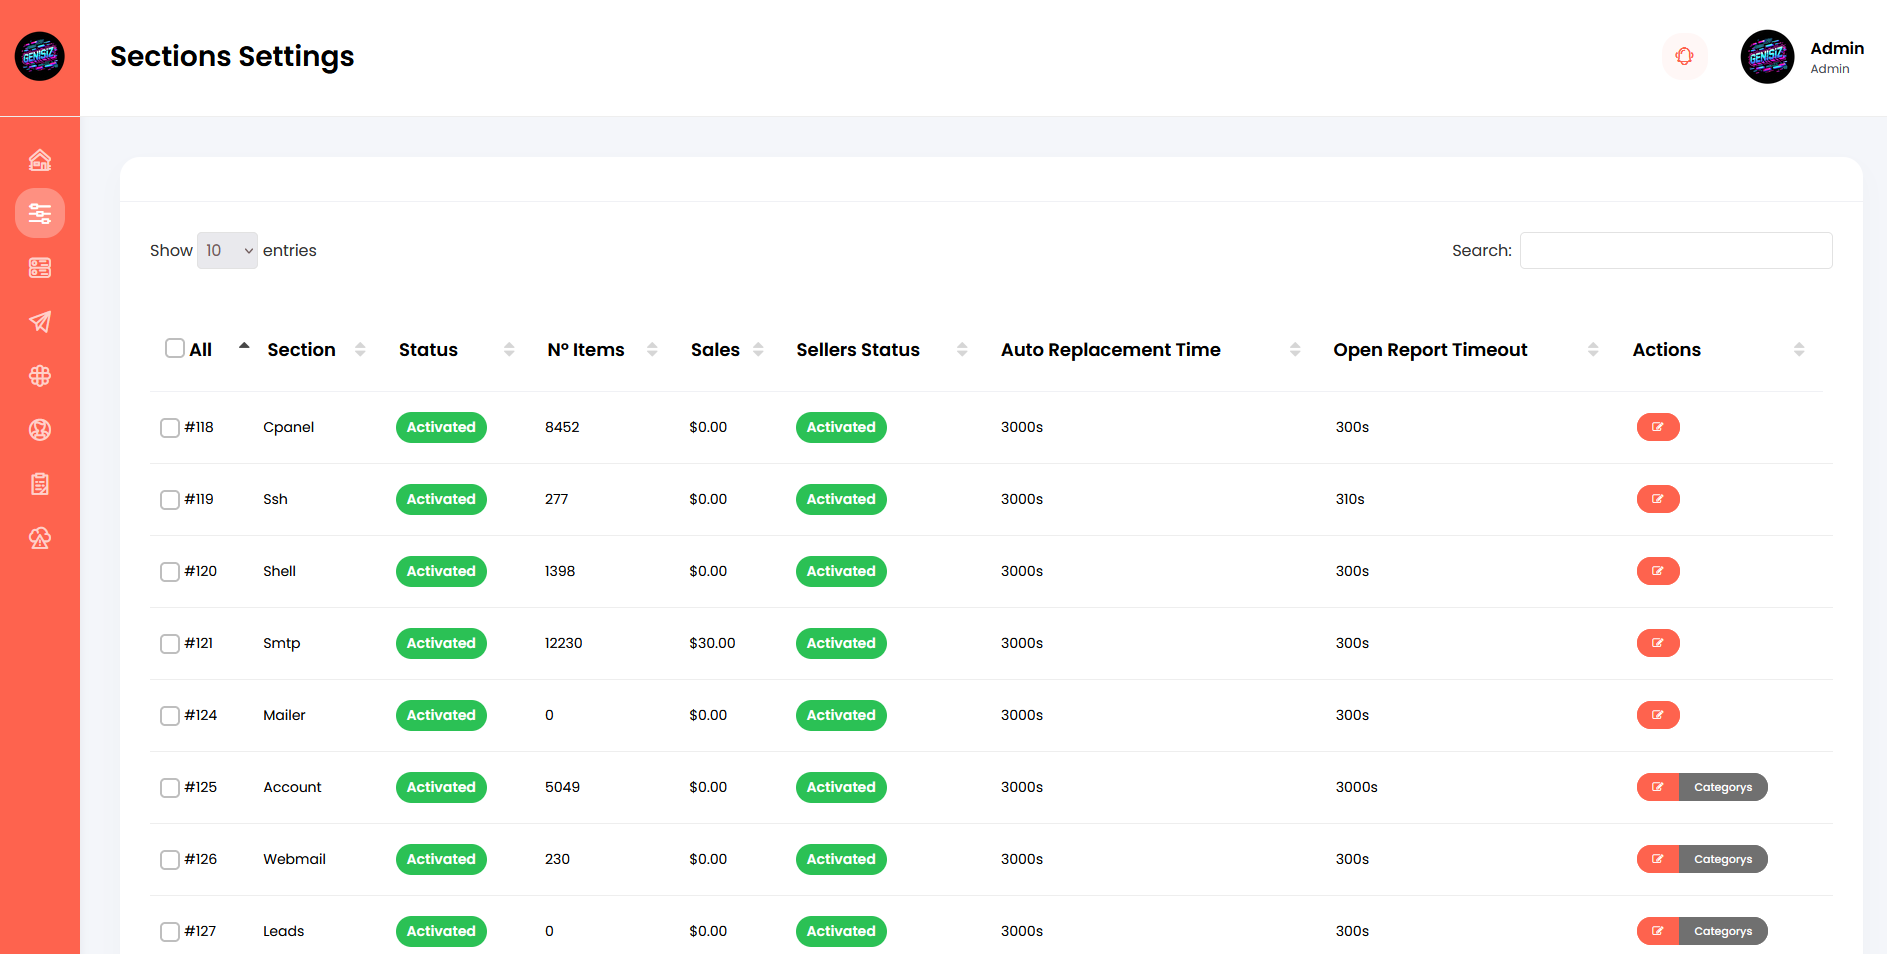Open the home dashboard sidebar icon
The height and width of the screenshot is (954, 1887).
tap(40, 160)
